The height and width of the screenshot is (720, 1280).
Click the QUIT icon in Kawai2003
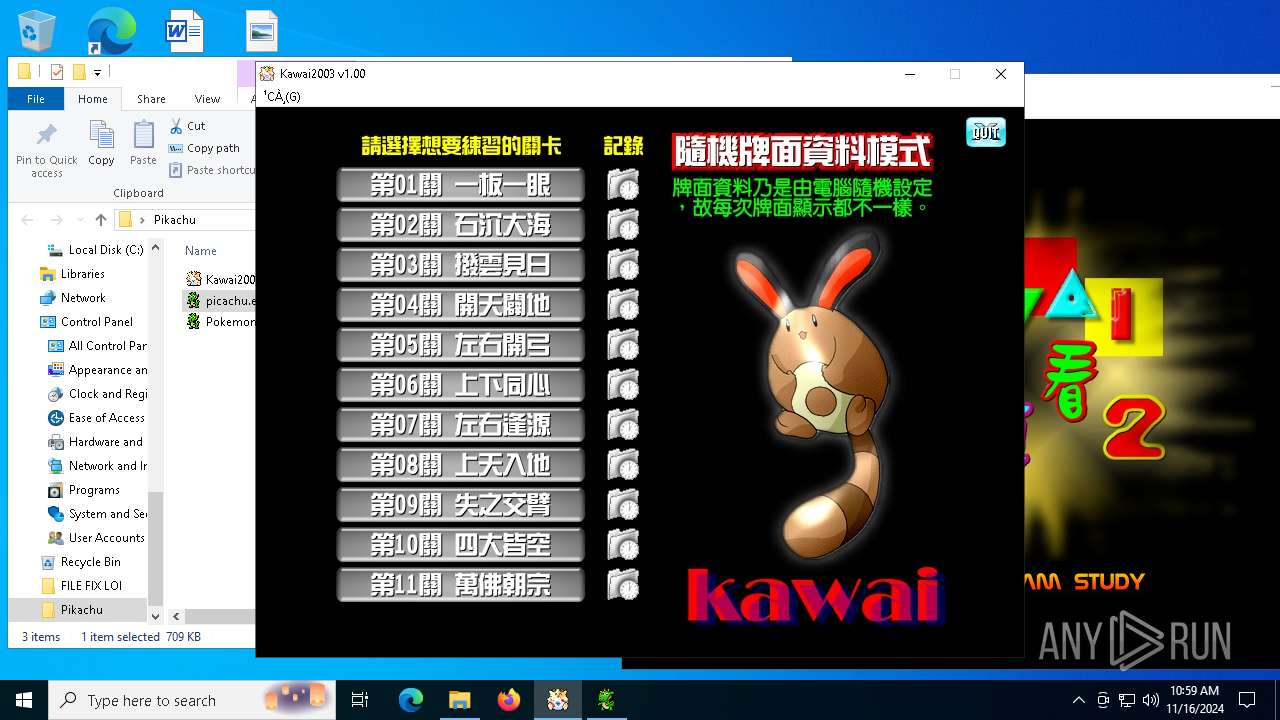(986, 132)
